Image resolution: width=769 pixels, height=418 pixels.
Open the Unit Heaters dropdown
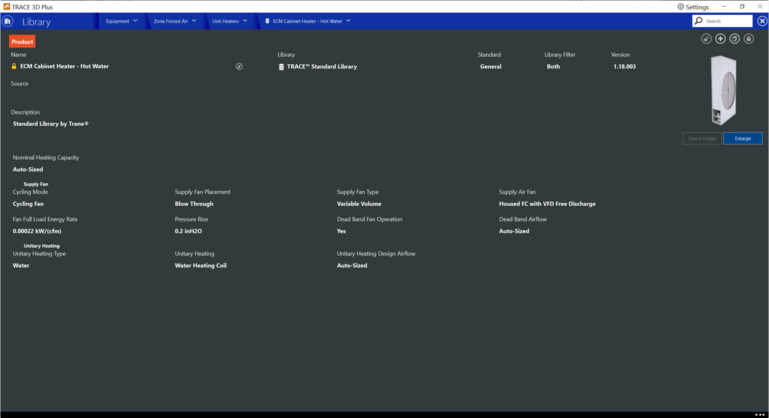(244, 21)
